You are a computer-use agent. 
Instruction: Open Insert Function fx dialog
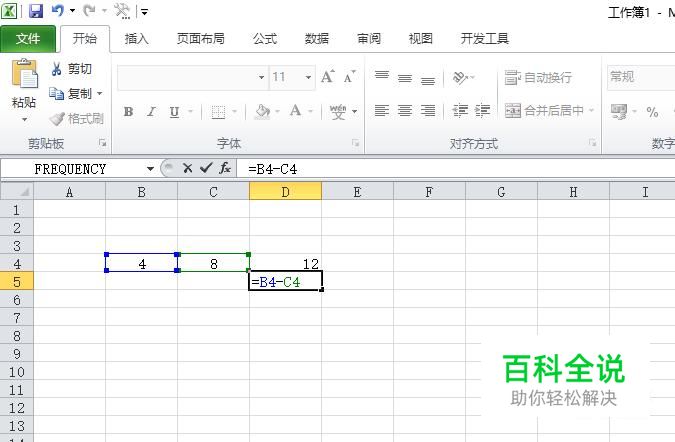click(225, 168)
